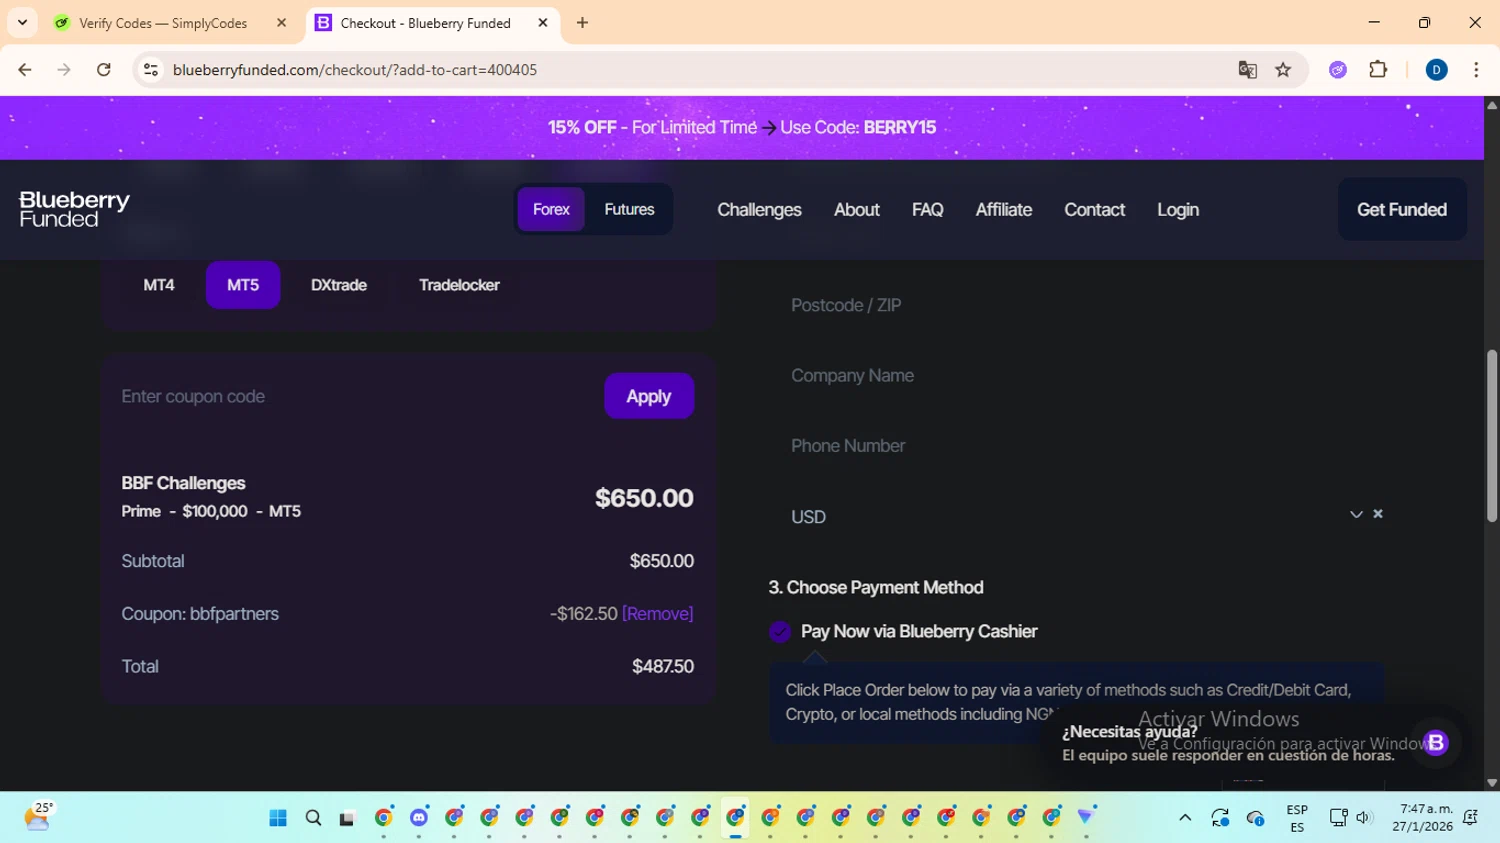Select Pay Now via Blueberry Cashier option
1500x843 pixels.
(x=780, y=632)
